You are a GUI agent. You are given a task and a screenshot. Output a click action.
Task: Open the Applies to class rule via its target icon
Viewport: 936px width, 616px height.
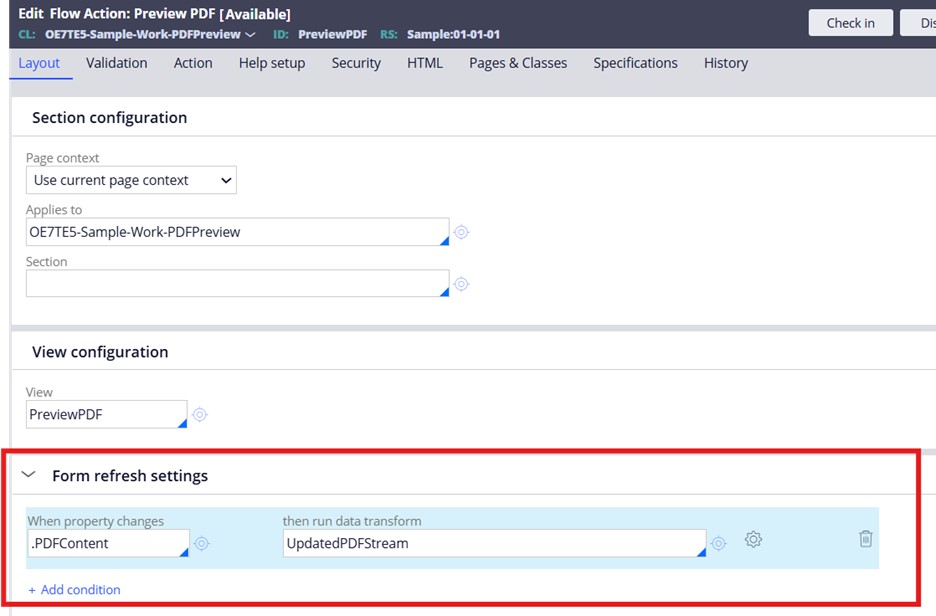(x=461, y=231)
